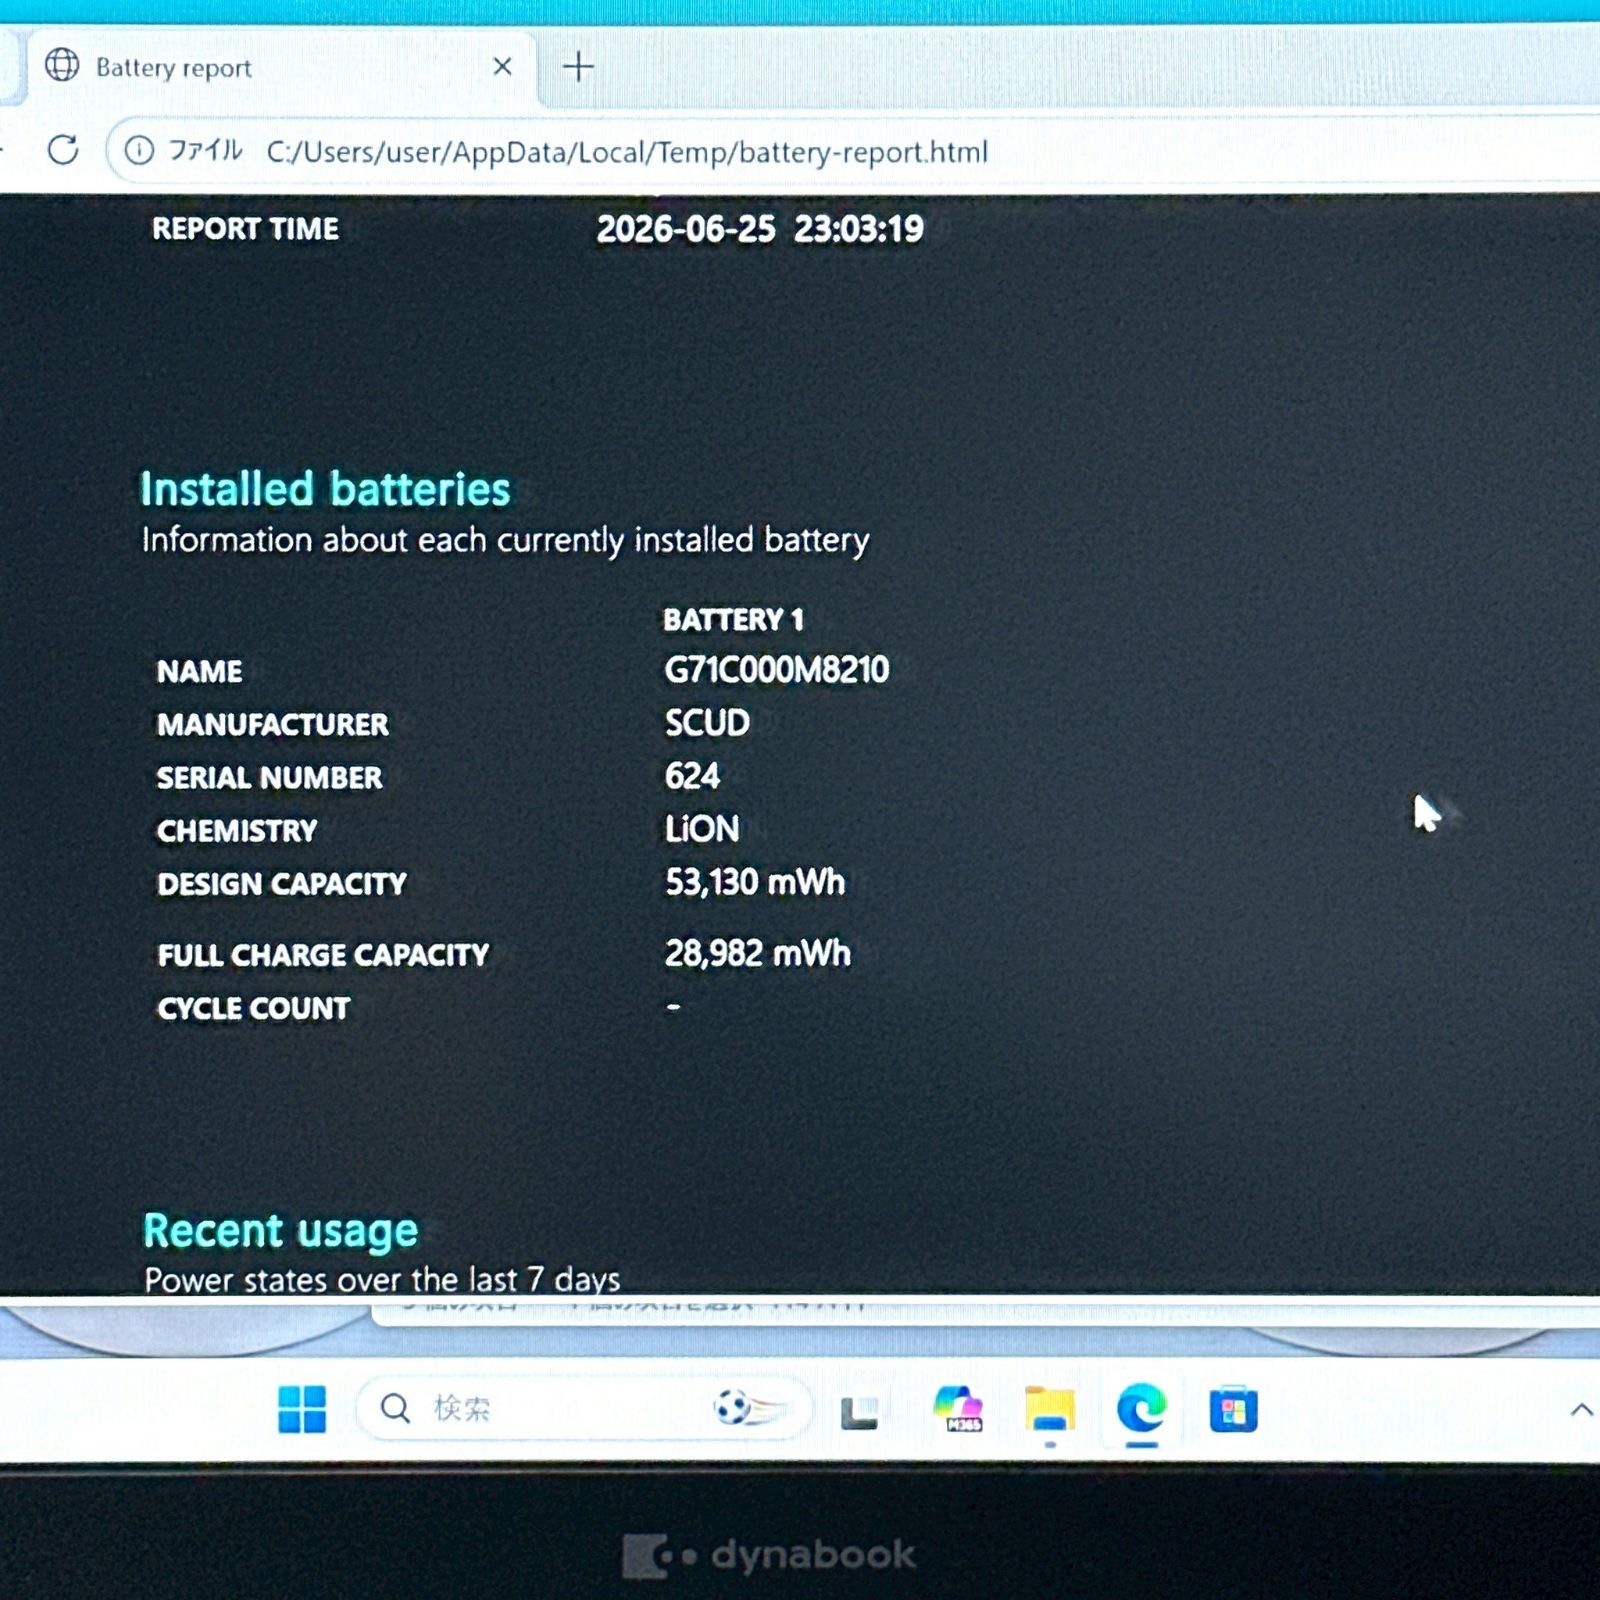Open File Explorer from the taskbar
This screenshot has height=1600, width=1600.
click(x=1049, y=1410)
